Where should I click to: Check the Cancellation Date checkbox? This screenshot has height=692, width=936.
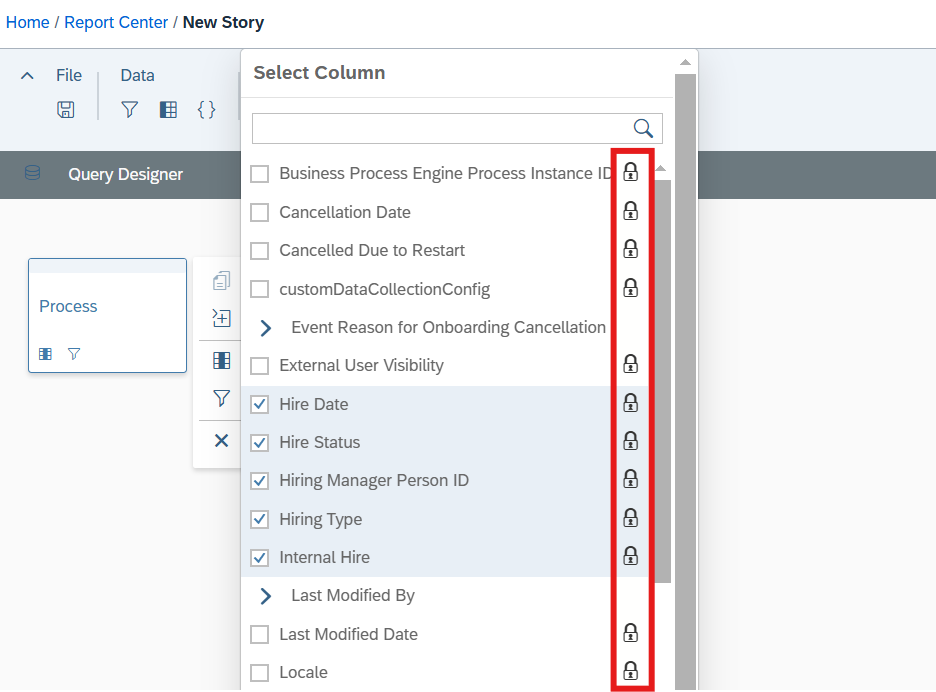(x=260, y=213)
